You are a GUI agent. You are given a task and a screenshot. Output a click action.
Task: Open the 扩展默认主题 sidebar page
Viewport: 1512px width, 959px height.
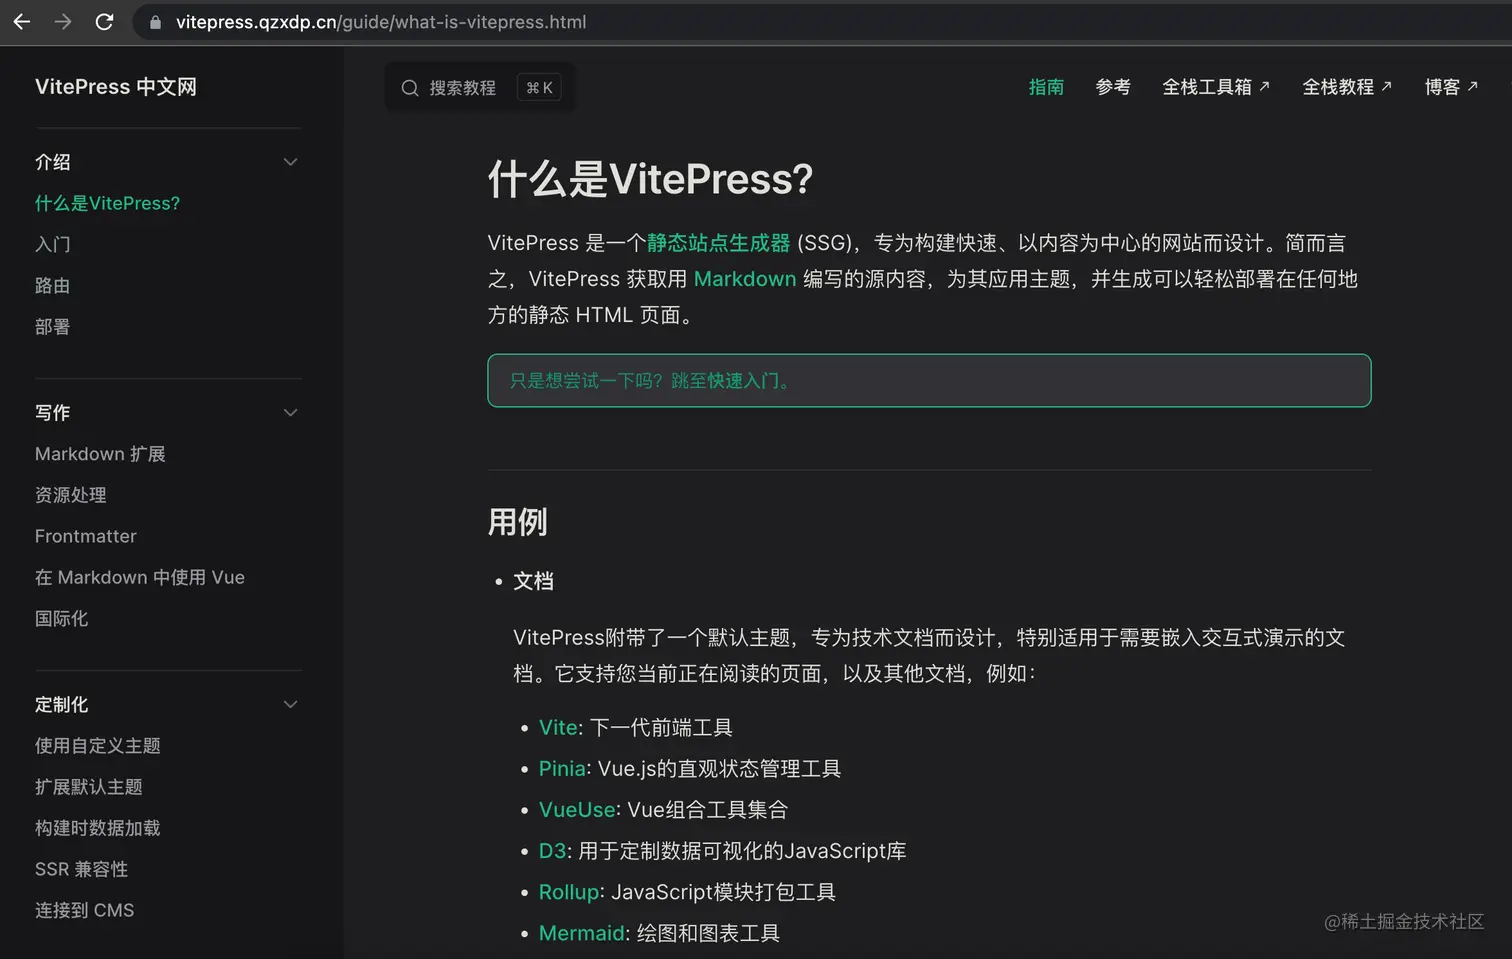point(89,787)
